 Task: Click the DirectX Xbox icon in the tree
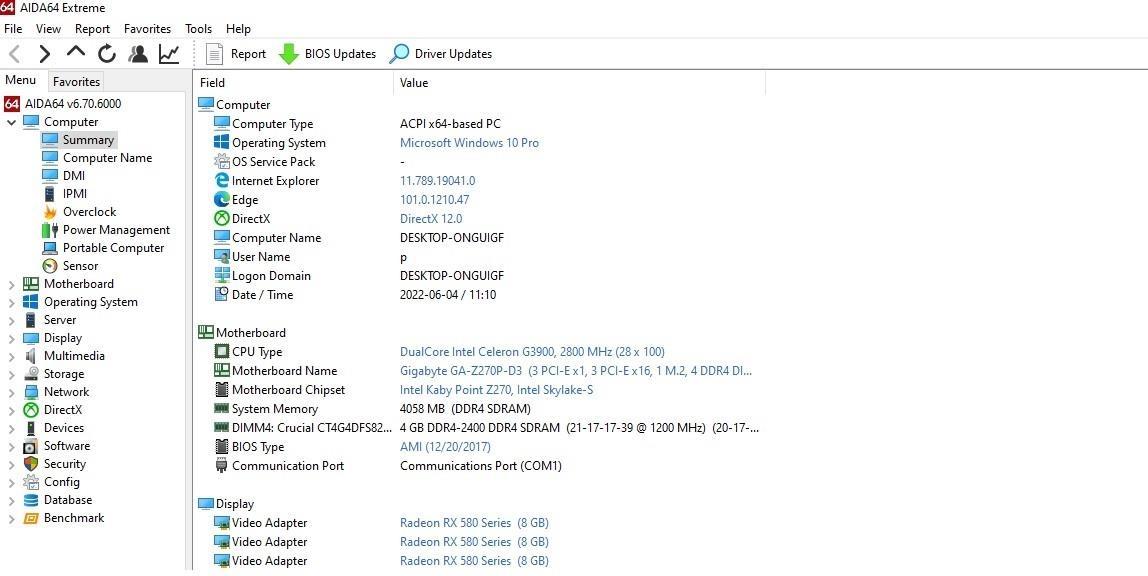tap(31, 410)
